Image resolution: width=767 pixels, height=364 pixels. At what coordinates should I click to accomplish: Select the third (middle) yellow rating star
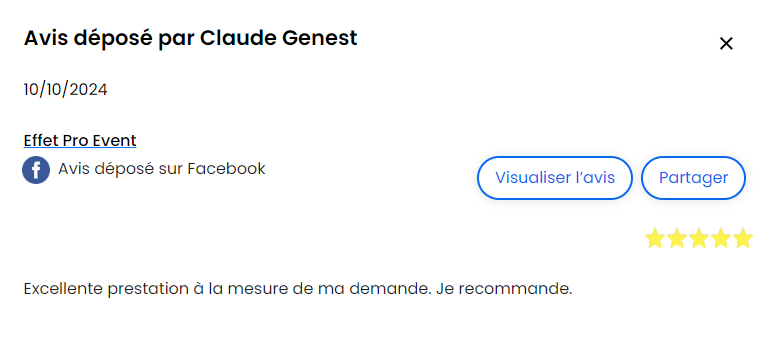point(699,238)
